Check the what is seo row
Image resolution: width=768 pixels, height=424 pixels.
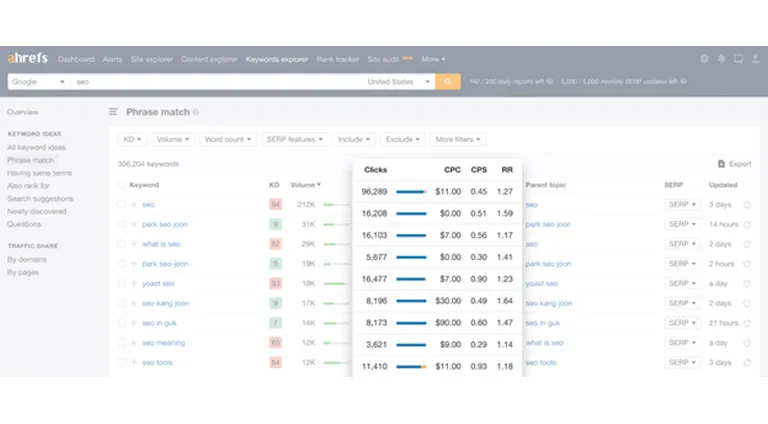pyautogui.click(x=121, y=244)
